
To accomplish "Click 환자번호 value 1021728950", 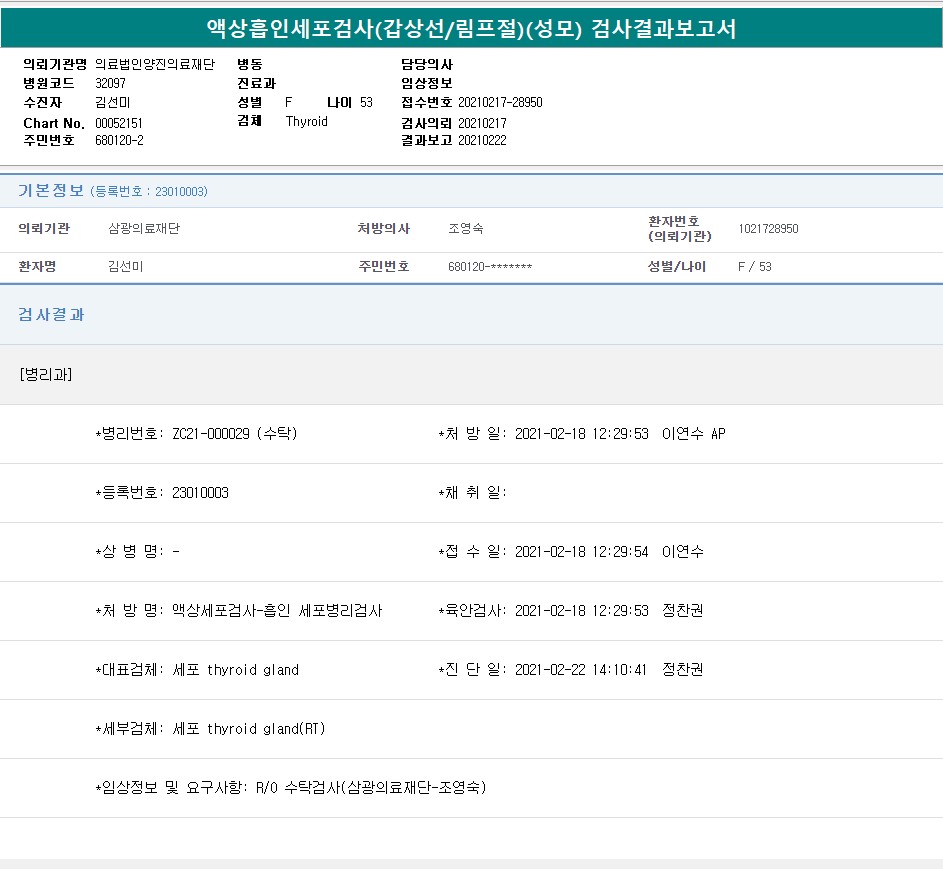I will [x=768, y=229].
